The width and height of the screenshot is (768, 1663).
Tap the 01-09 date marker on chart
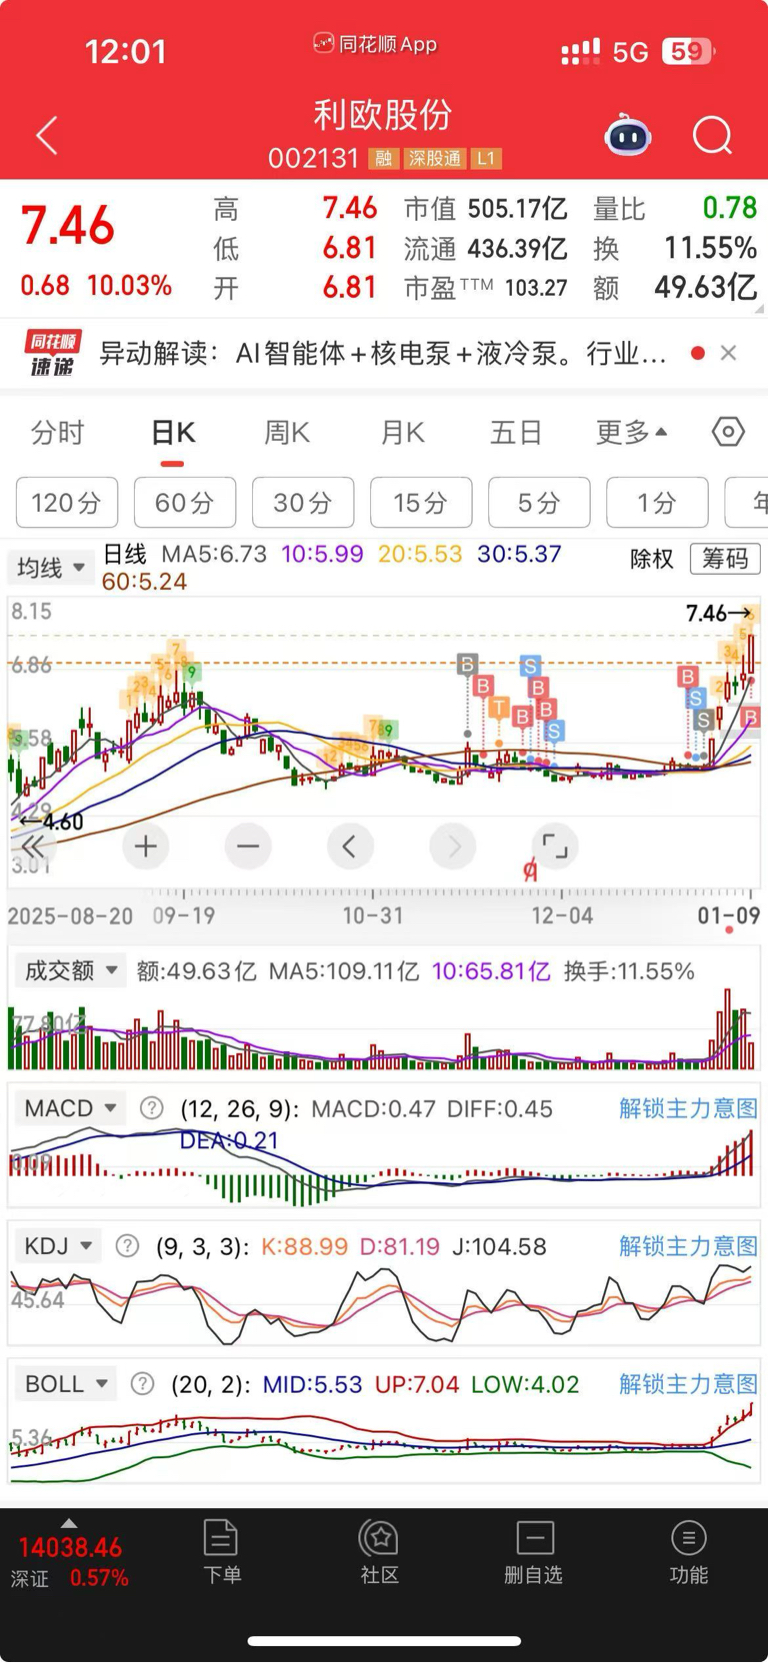(728, 915)
